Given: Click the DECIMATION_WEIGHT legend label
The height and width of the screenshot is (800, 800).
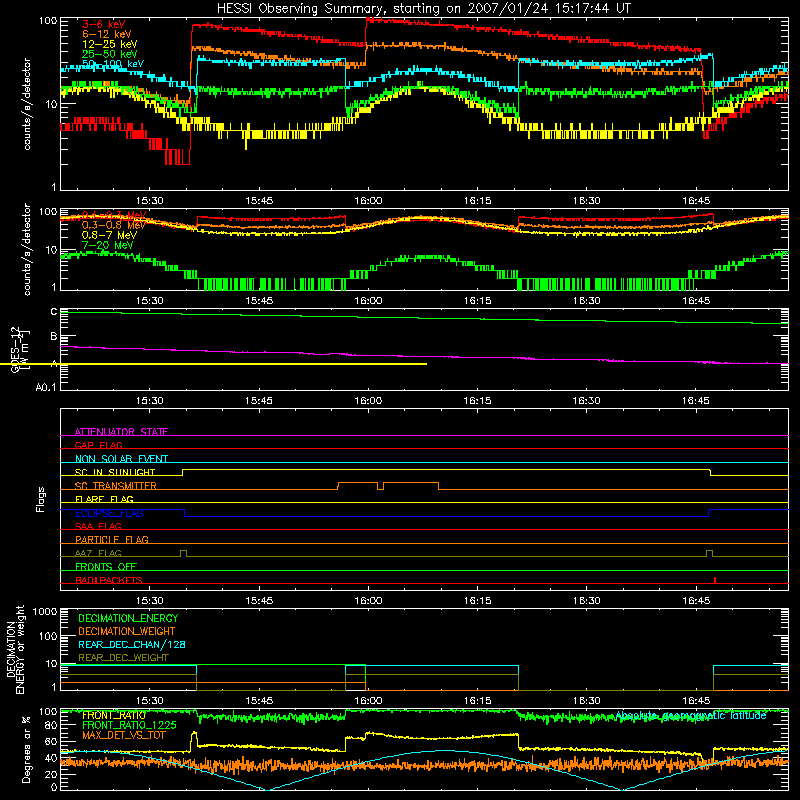Looking at the screenshot, I should 127,631.
